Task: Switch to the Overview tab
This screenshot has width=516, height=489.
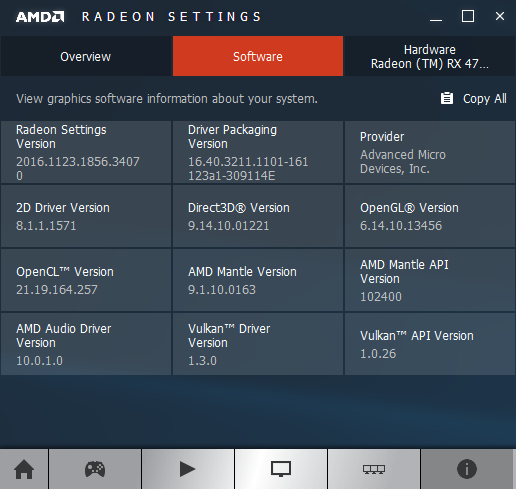Action: click(x=86, y=56)
